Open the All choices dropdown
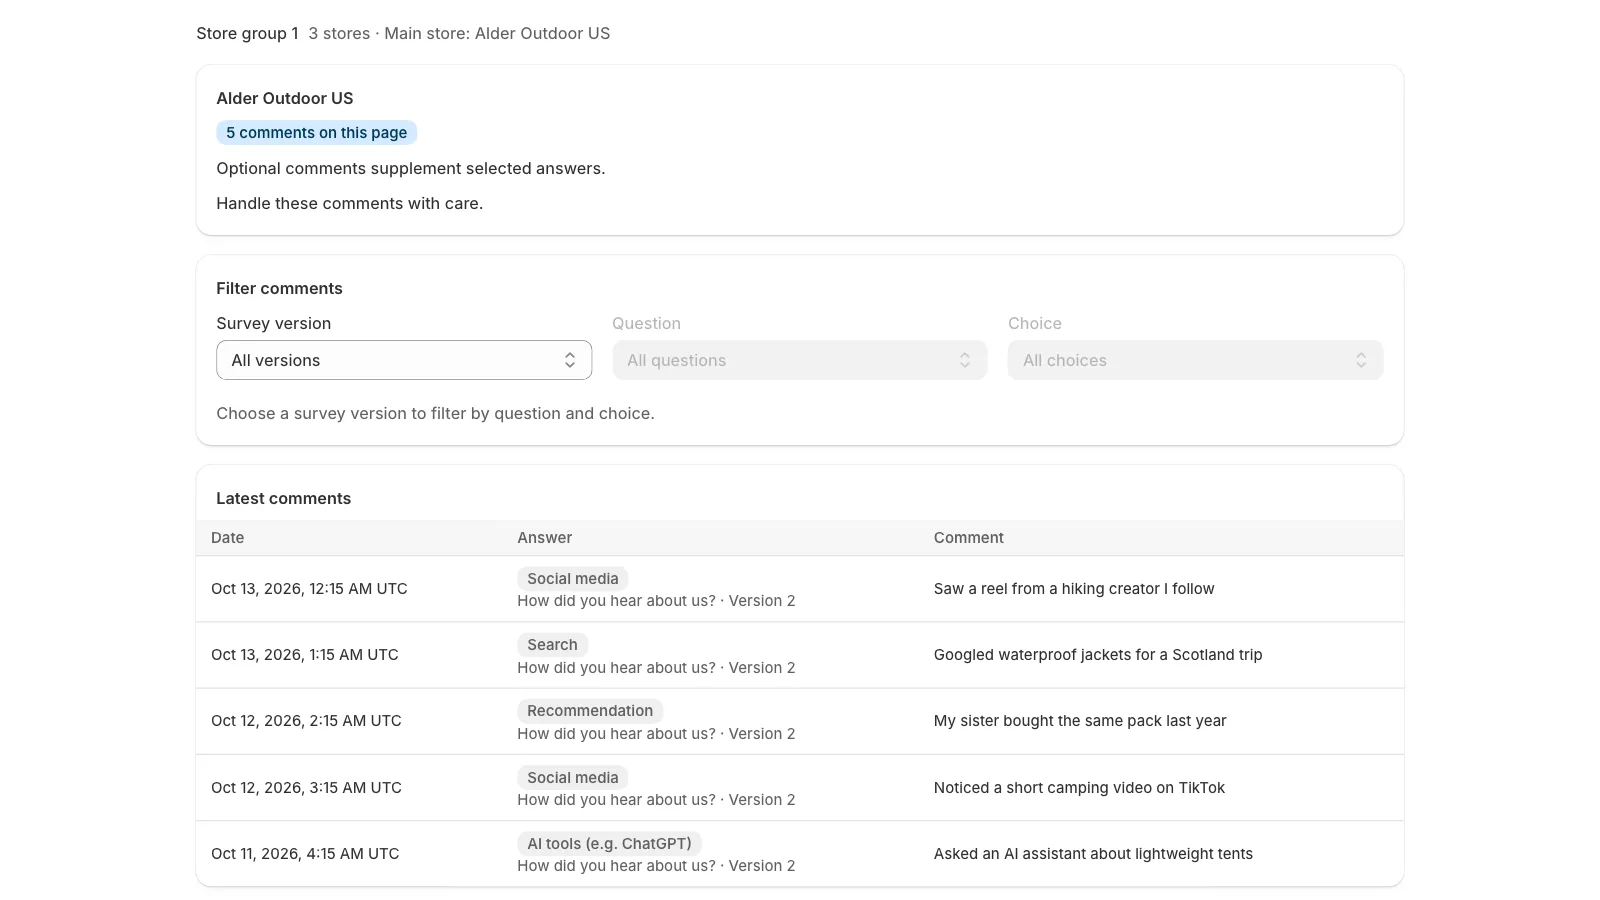 click(x=1195, y=360)
